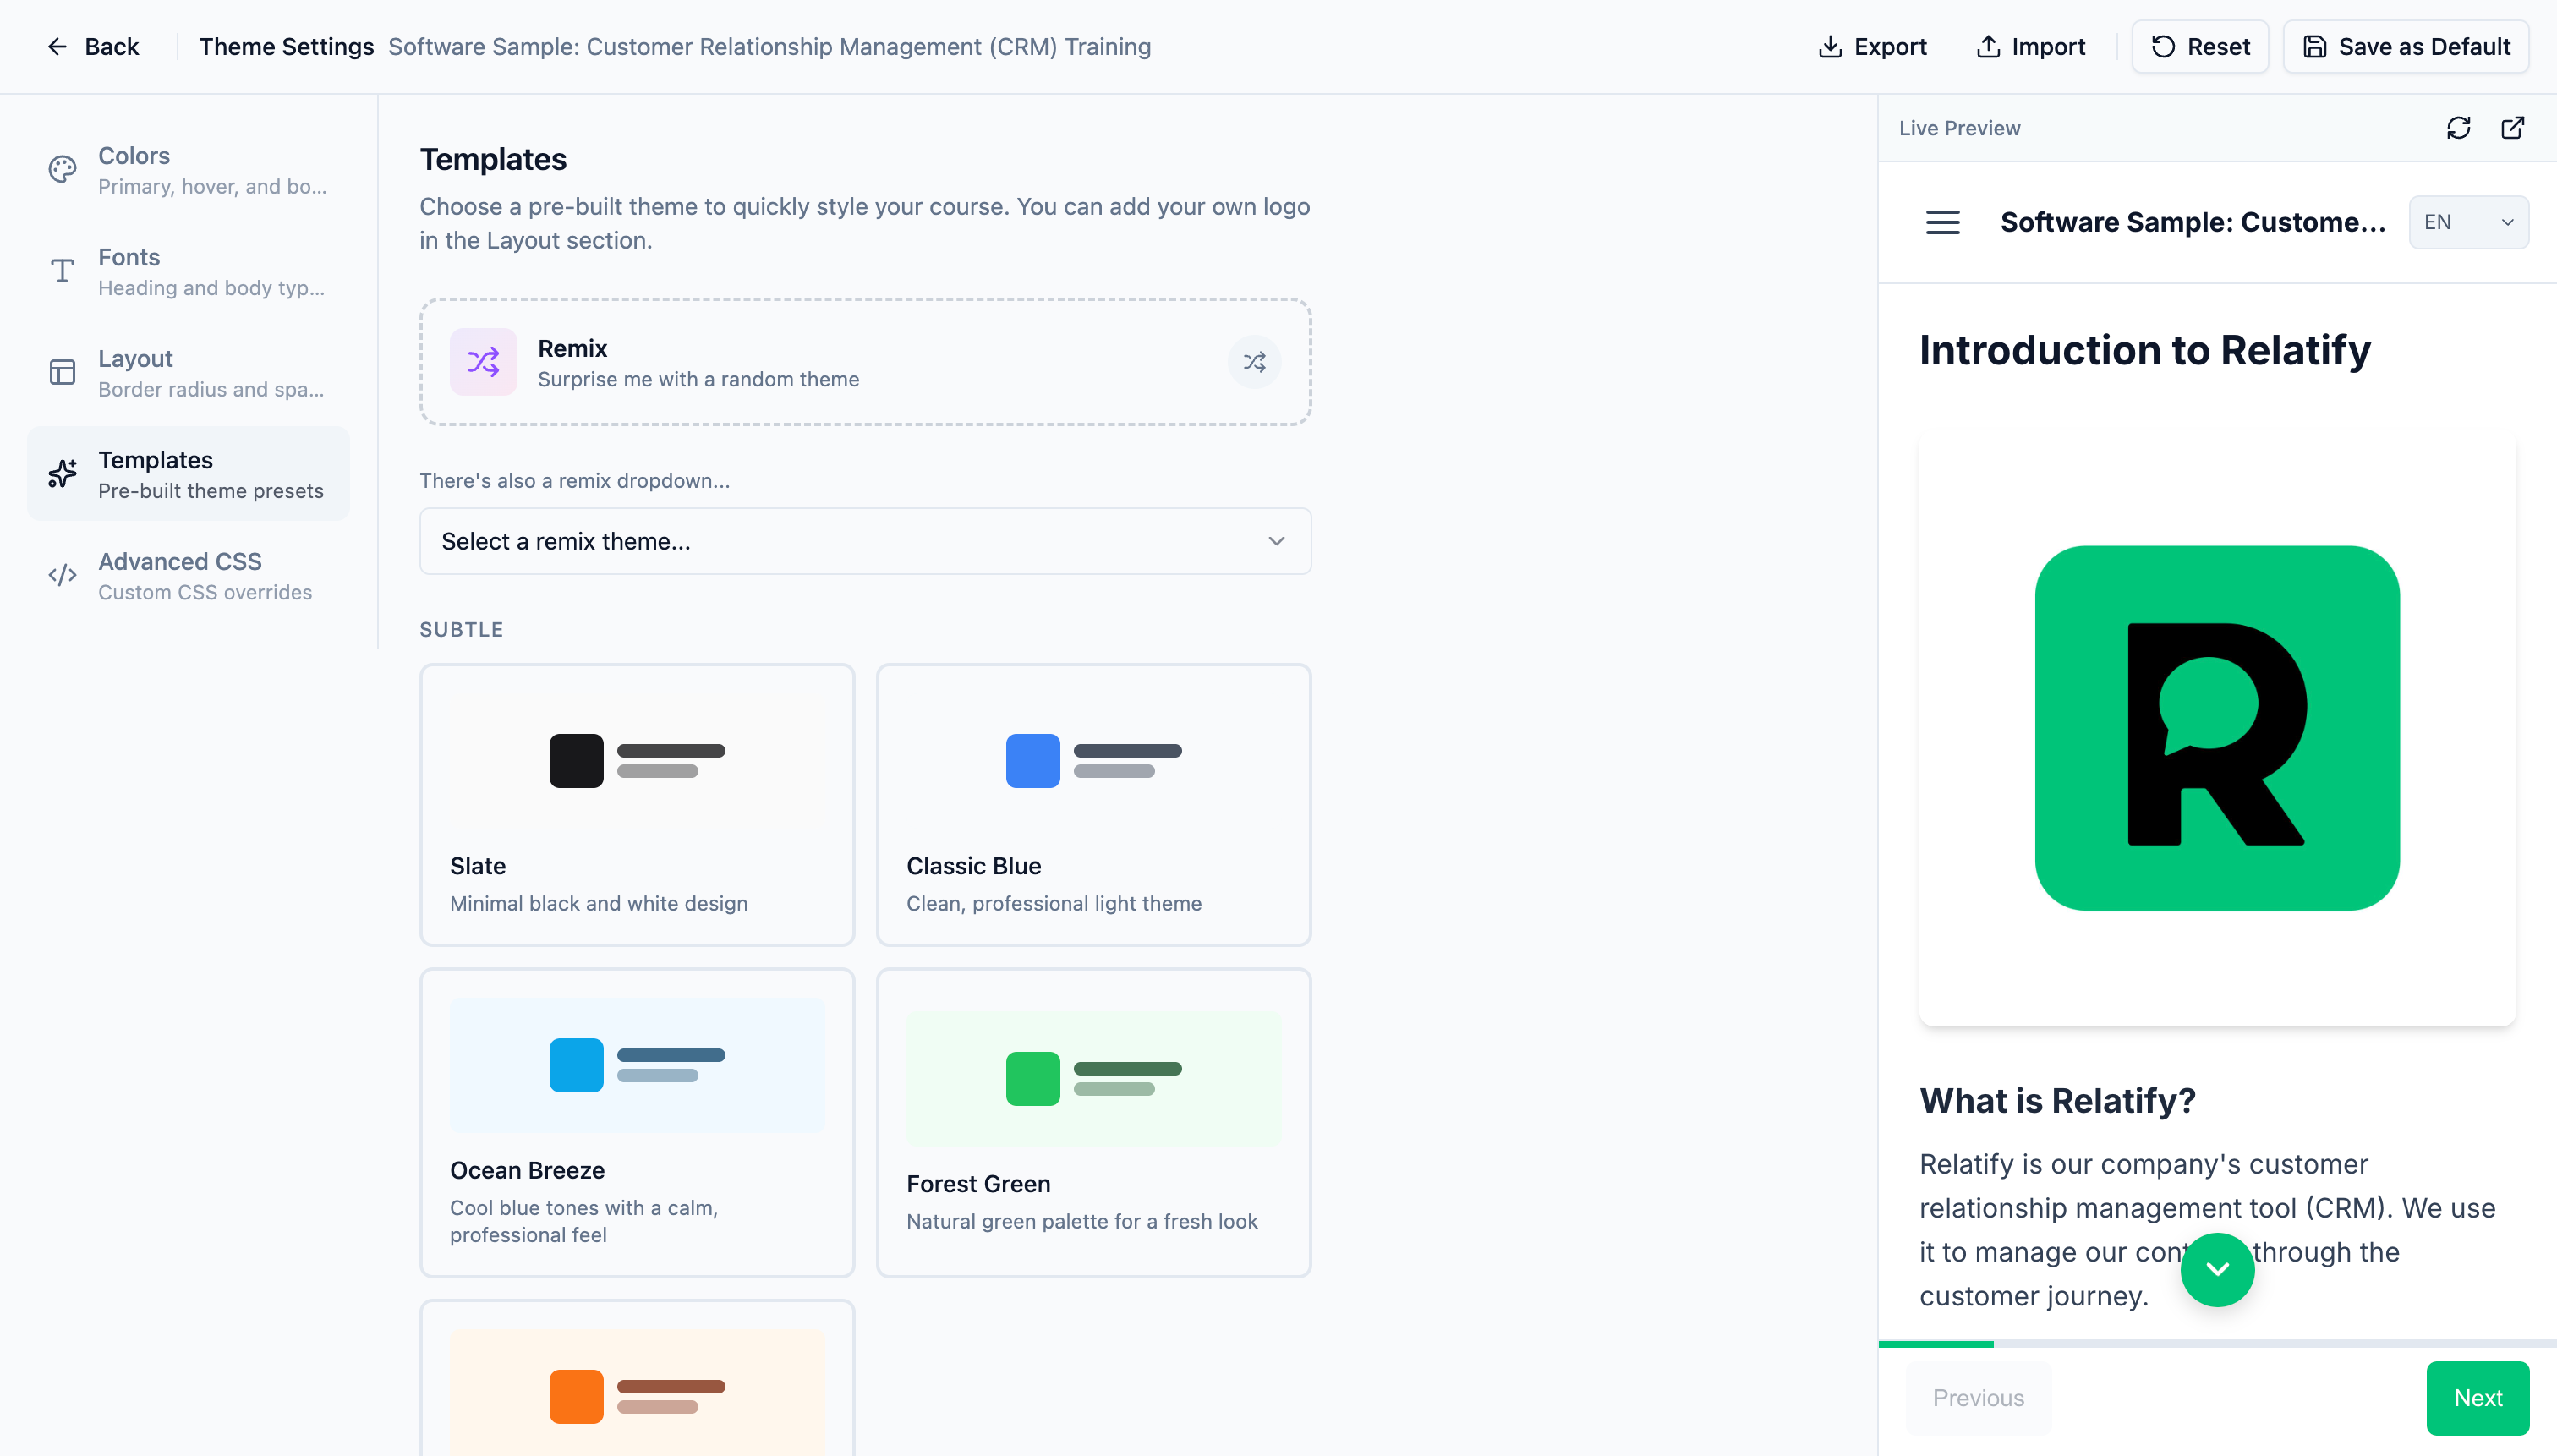Click the green scroll-down arrow button
This screenshot has height=1456, width=2557.
click(2216, 1269)
